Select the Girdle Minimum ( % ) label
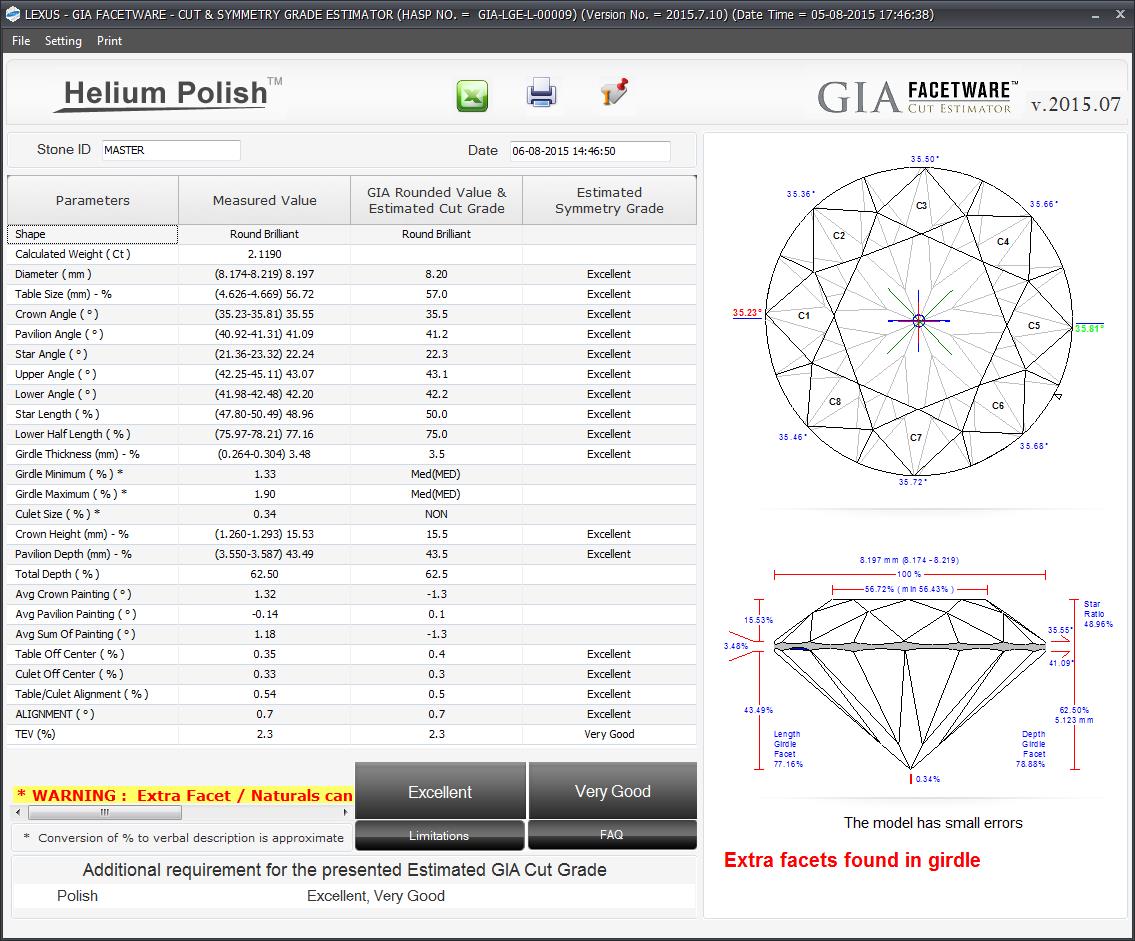This screenshot has height=941, width=1135. [69, 474]
